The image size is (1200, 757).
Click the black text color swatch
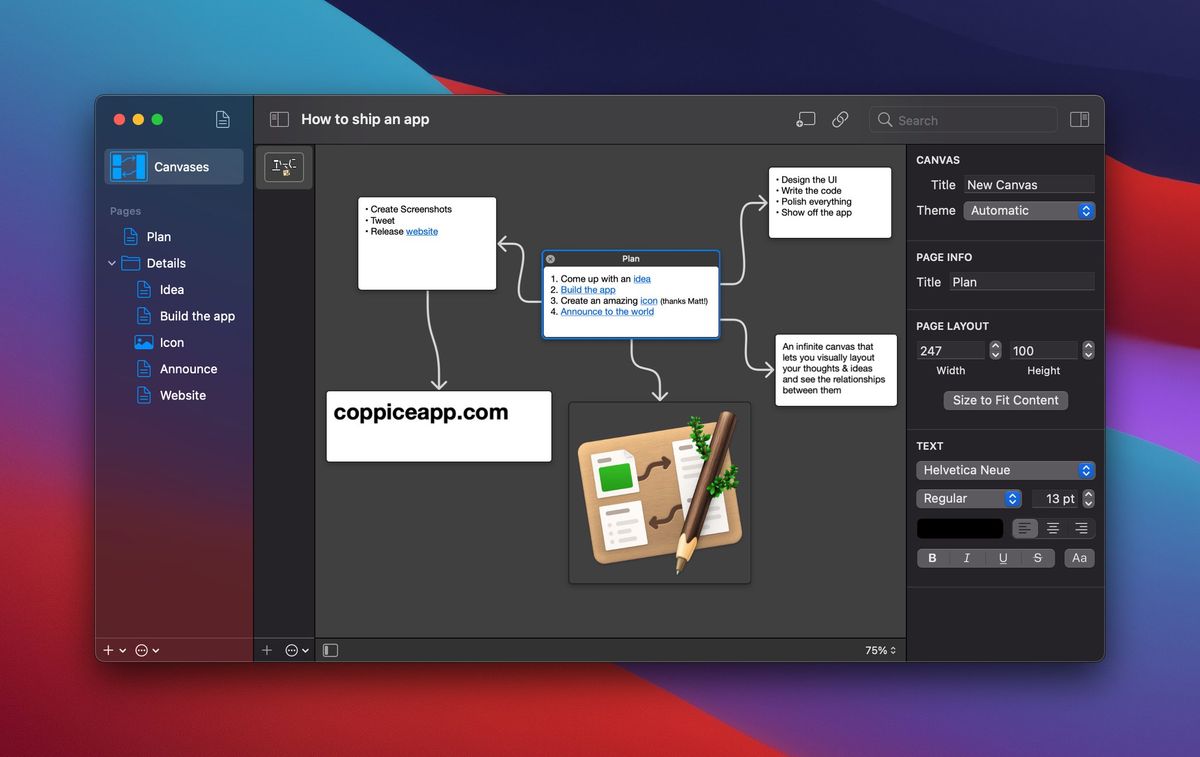(x=959, y=528)
